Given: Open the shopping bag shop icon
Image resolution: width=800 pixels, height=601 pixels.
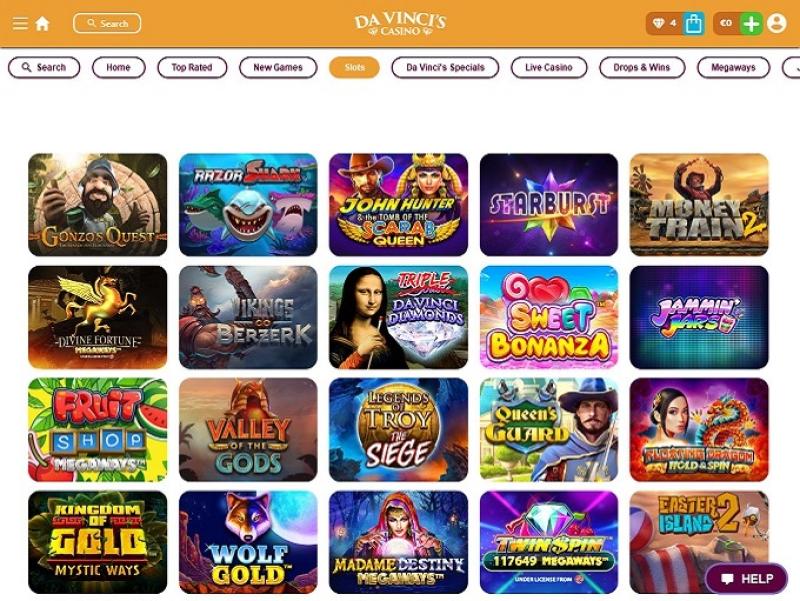Looking at the screenshot, I should pyautogui.click(x=693, y=23).
